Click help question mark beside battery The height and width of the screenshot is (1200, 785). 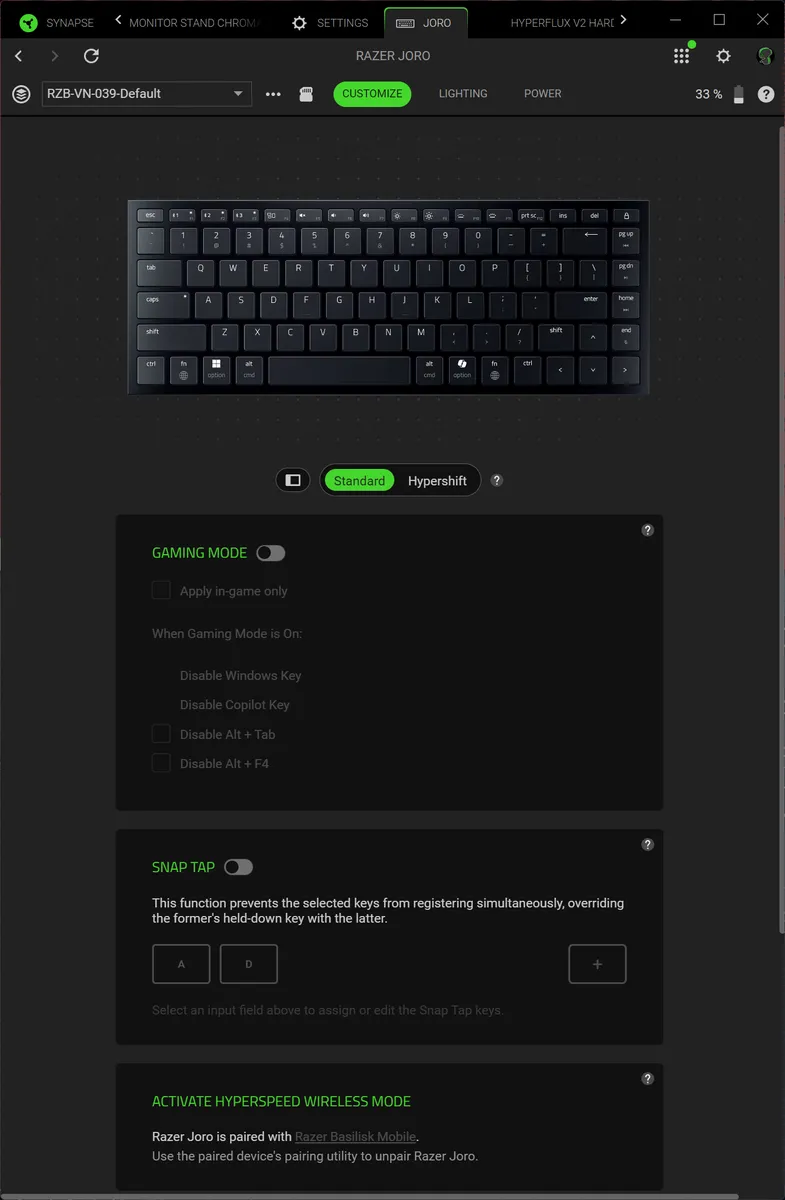[766, 94]
